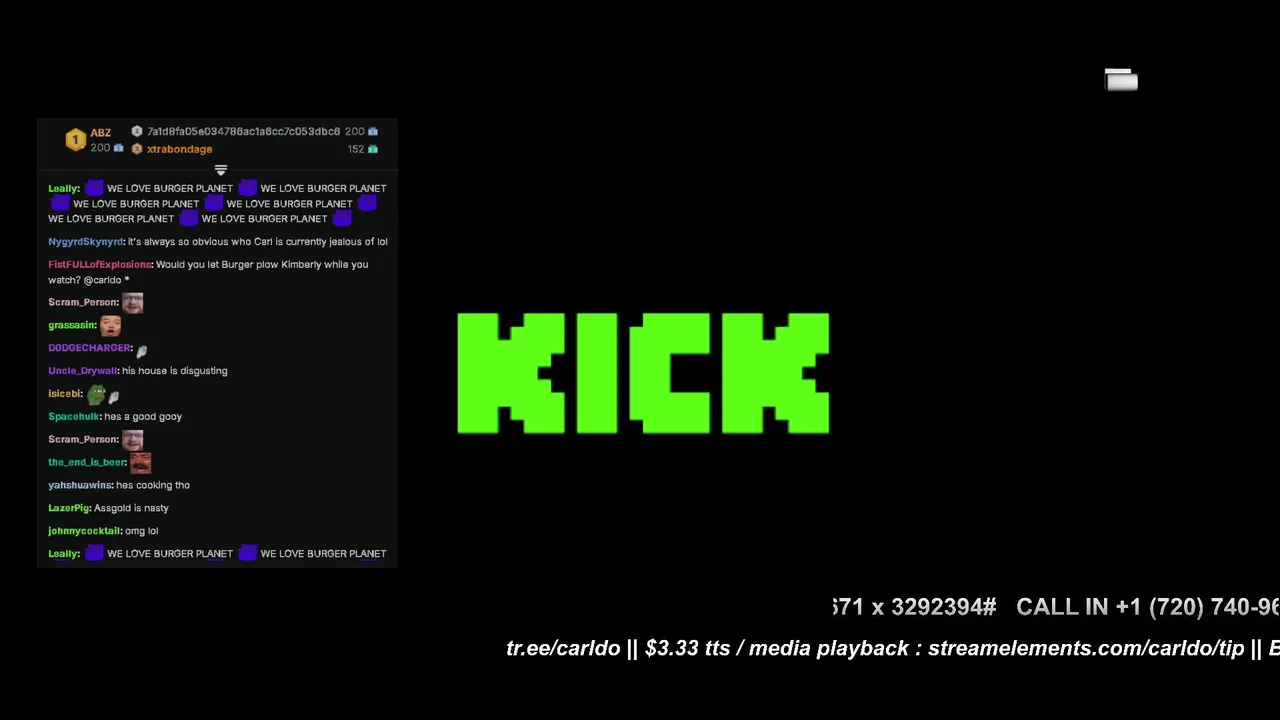Click the "152" gift count
The image size is (1280, 720).
(x=356, y=149)
